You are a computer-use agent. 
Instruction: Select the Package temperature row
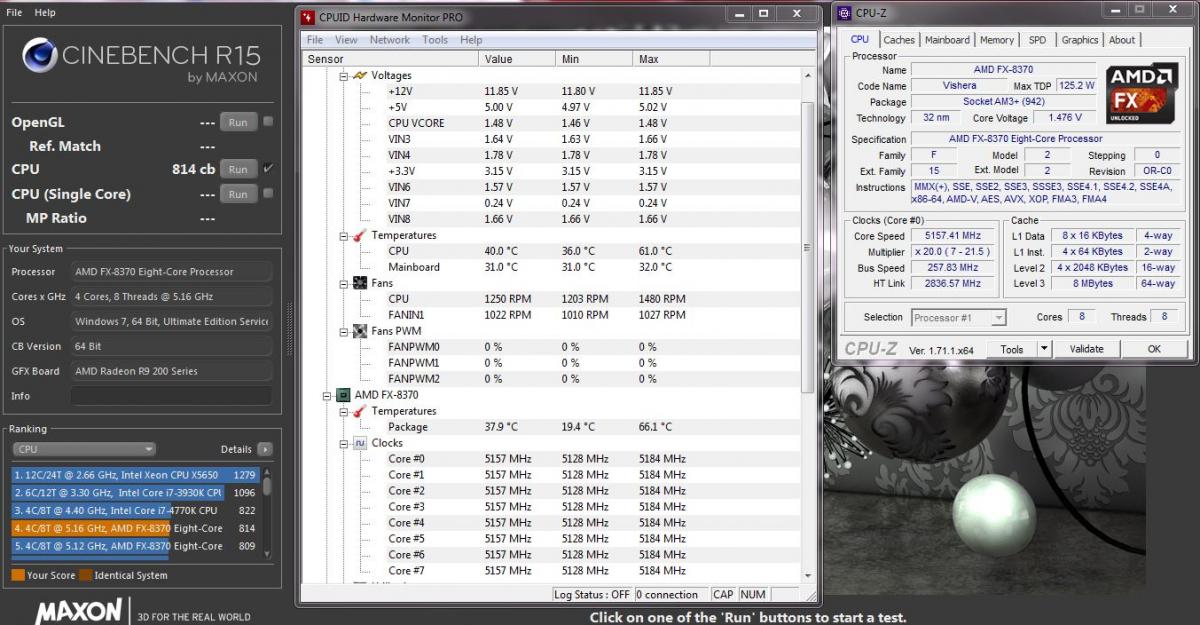552,427
